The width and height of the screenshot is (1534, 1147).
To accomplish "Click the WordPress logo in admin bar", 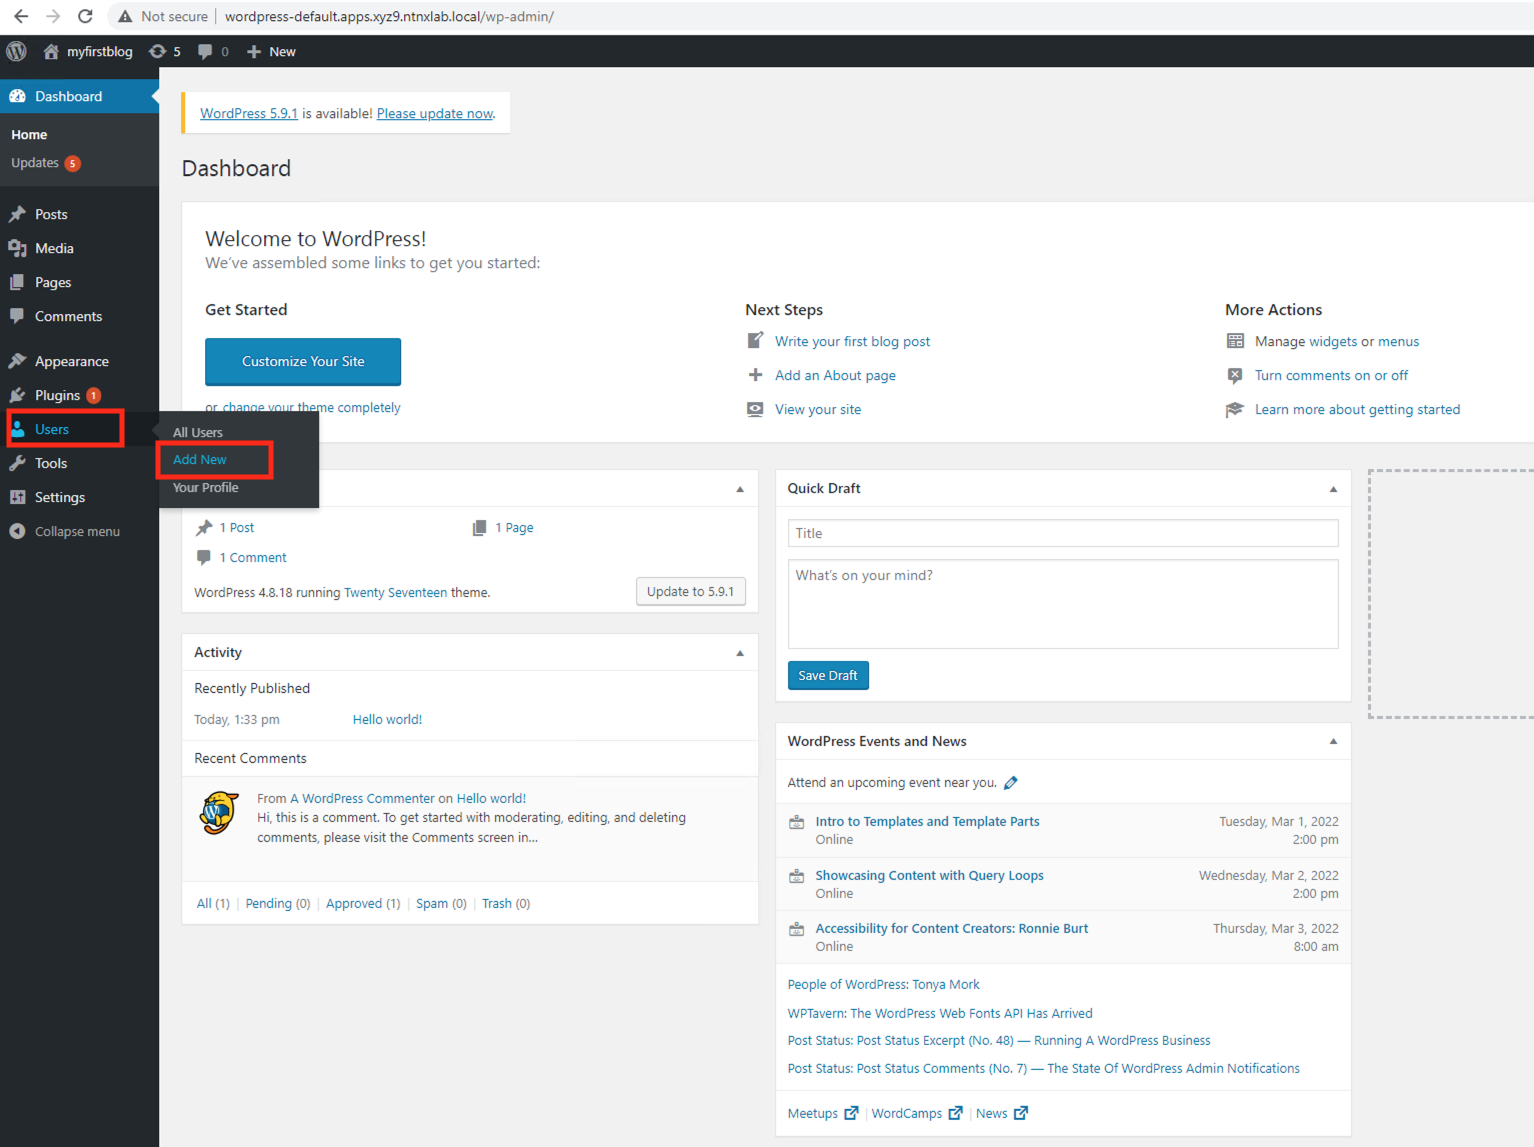I will tap(17, 51).
